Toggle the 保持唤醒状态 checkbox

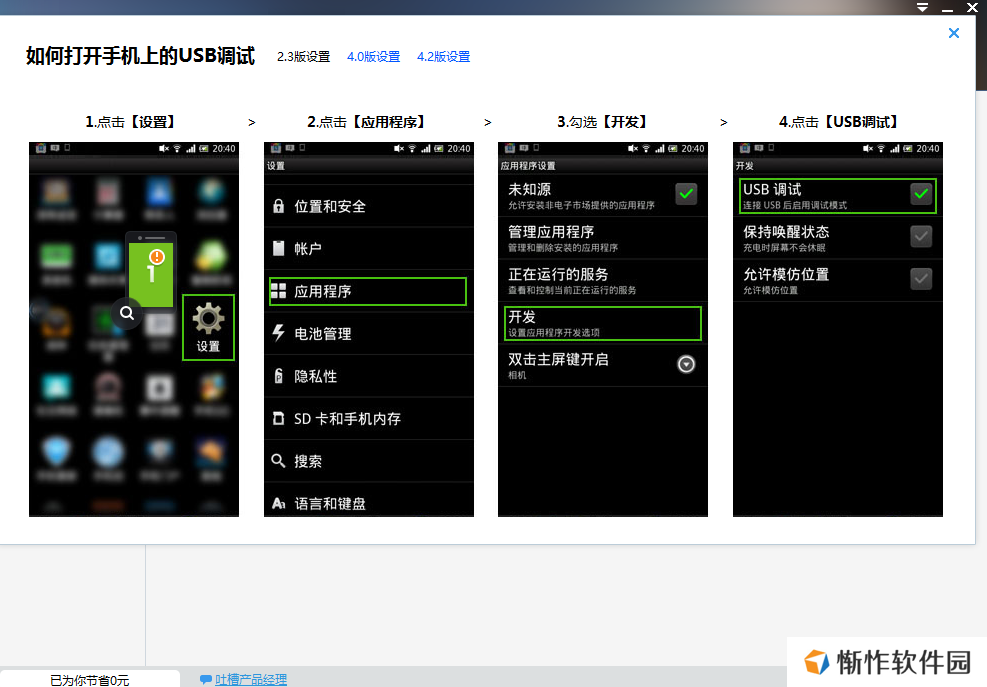(x=921, y=236)
